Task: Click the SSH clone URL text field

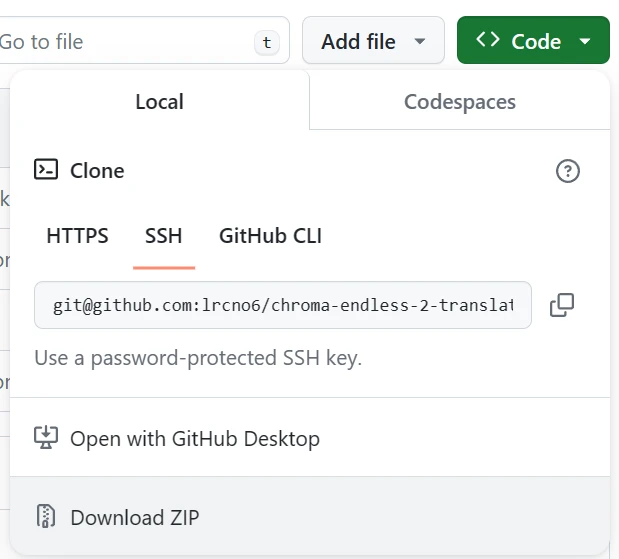Action: pyautogui.click(x=282, y=305)
